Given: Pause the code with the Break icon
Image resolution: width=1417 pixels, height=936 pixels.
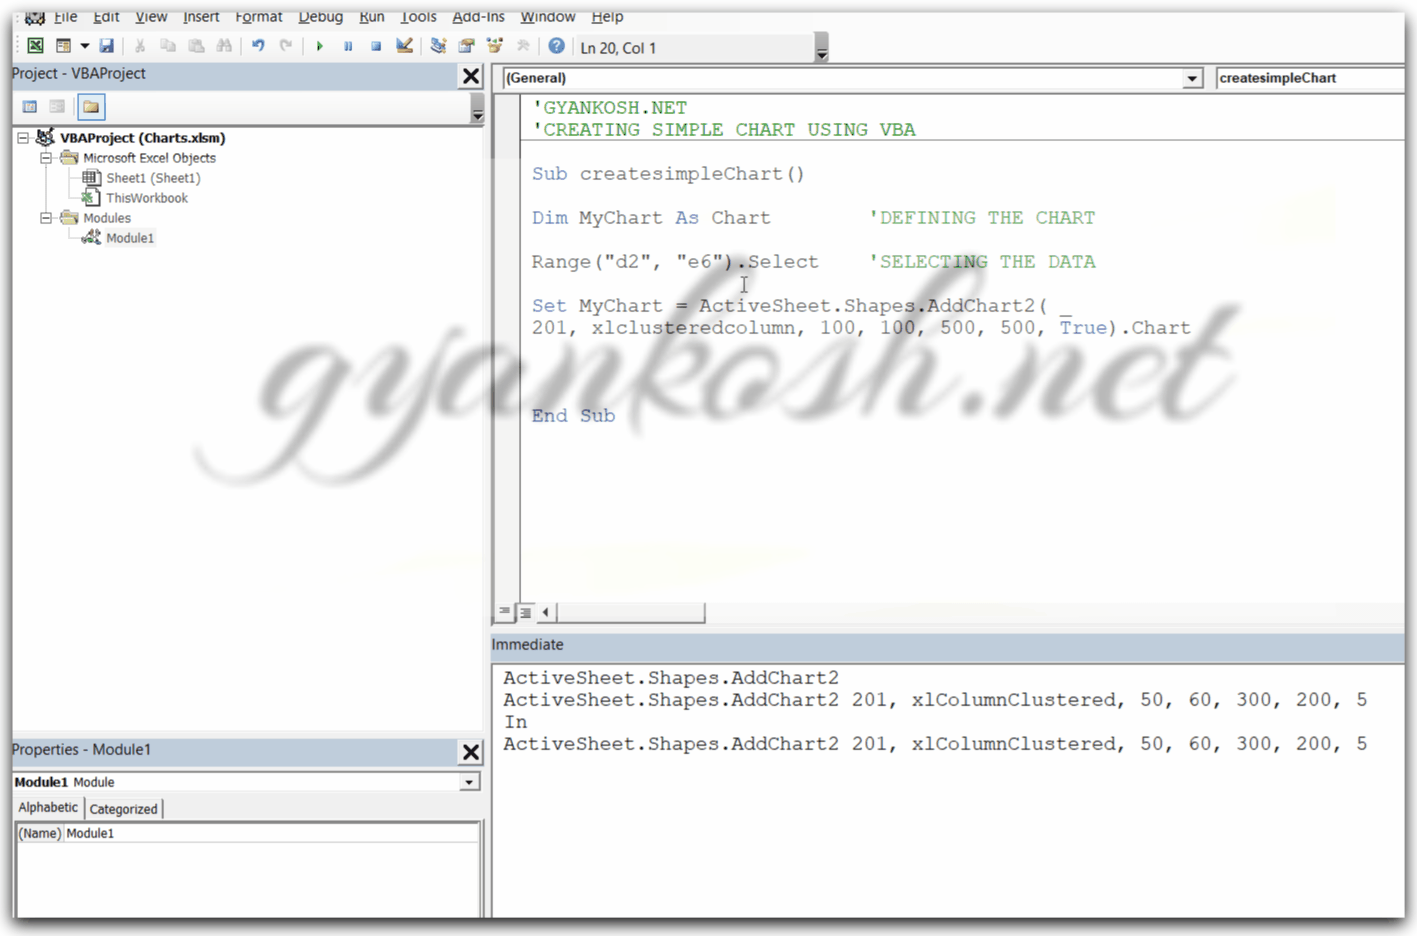Looking at the screenshot, I should coord(347,46).
